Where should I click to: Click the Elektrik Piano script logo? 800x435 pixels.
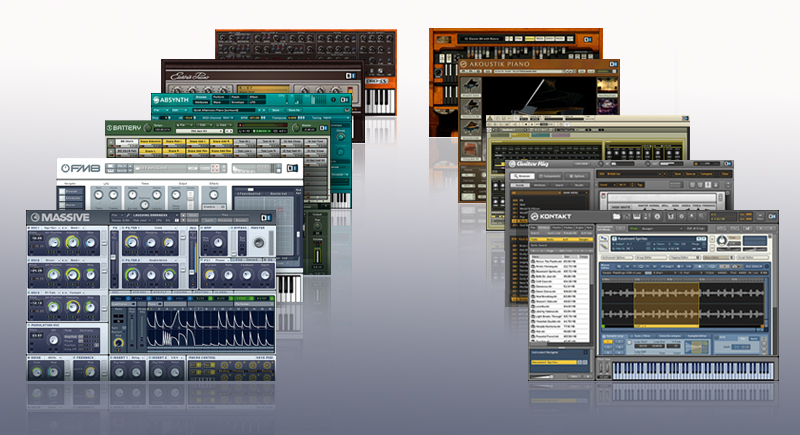coord(190,76)
